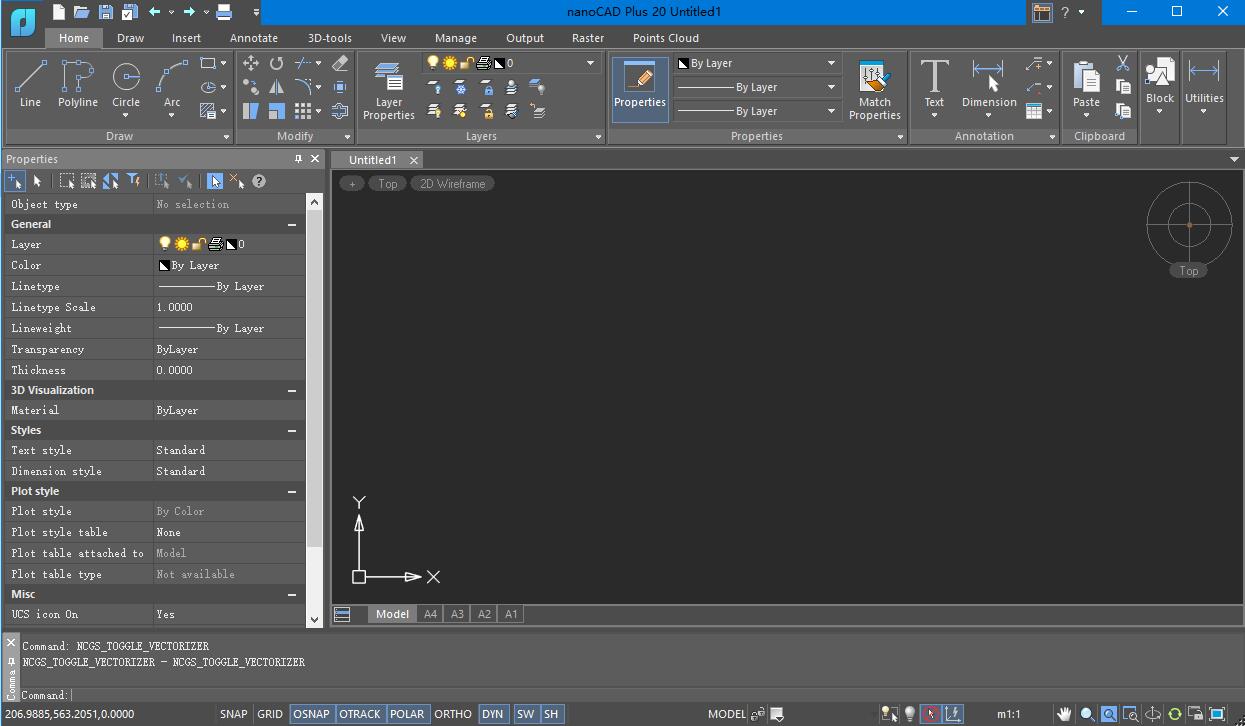
Task: Close the Untitled1 document tab
Action: pos(414,160)
